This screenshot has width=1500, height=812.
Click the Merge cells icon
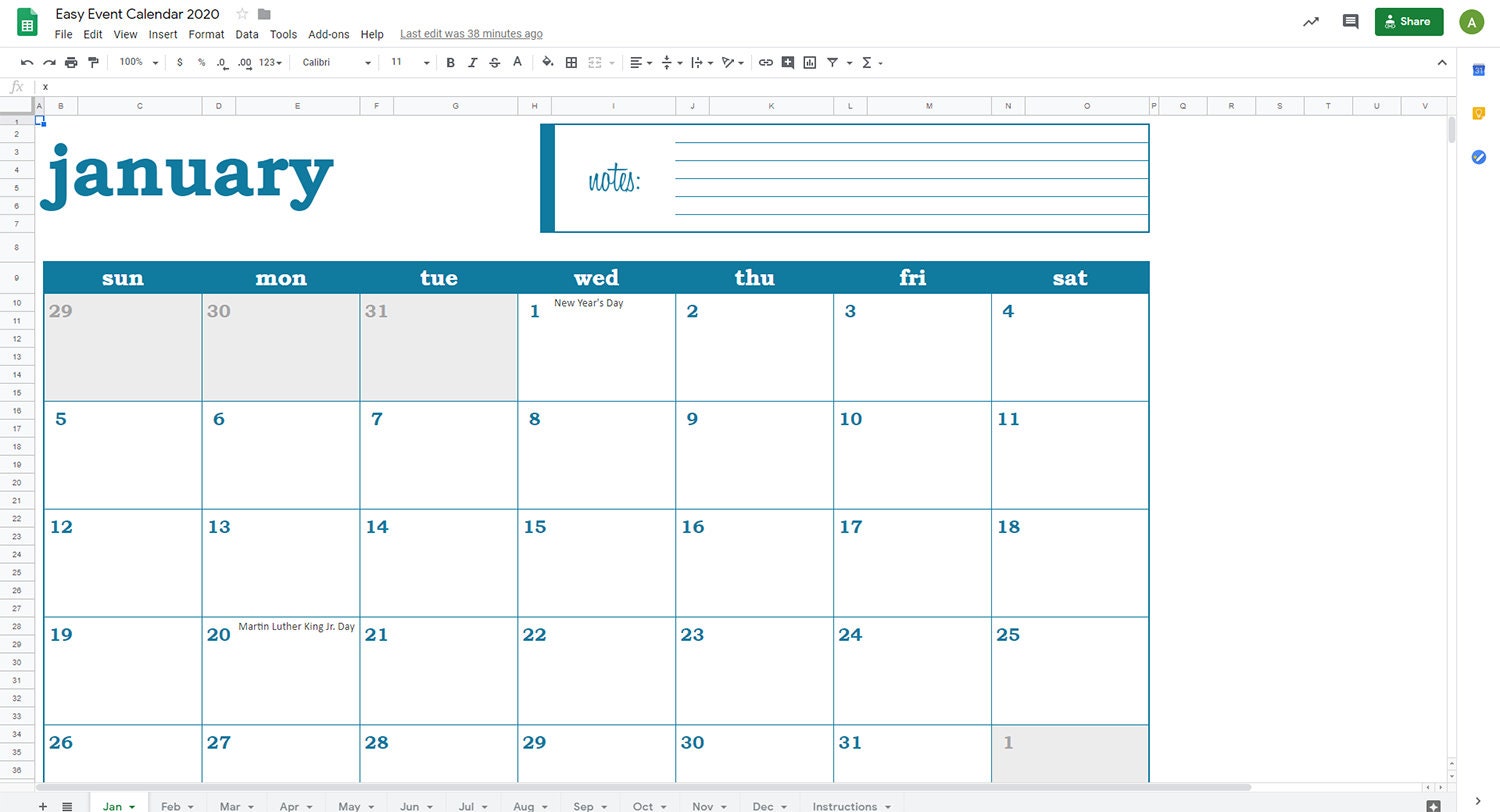tap(596, 62)
